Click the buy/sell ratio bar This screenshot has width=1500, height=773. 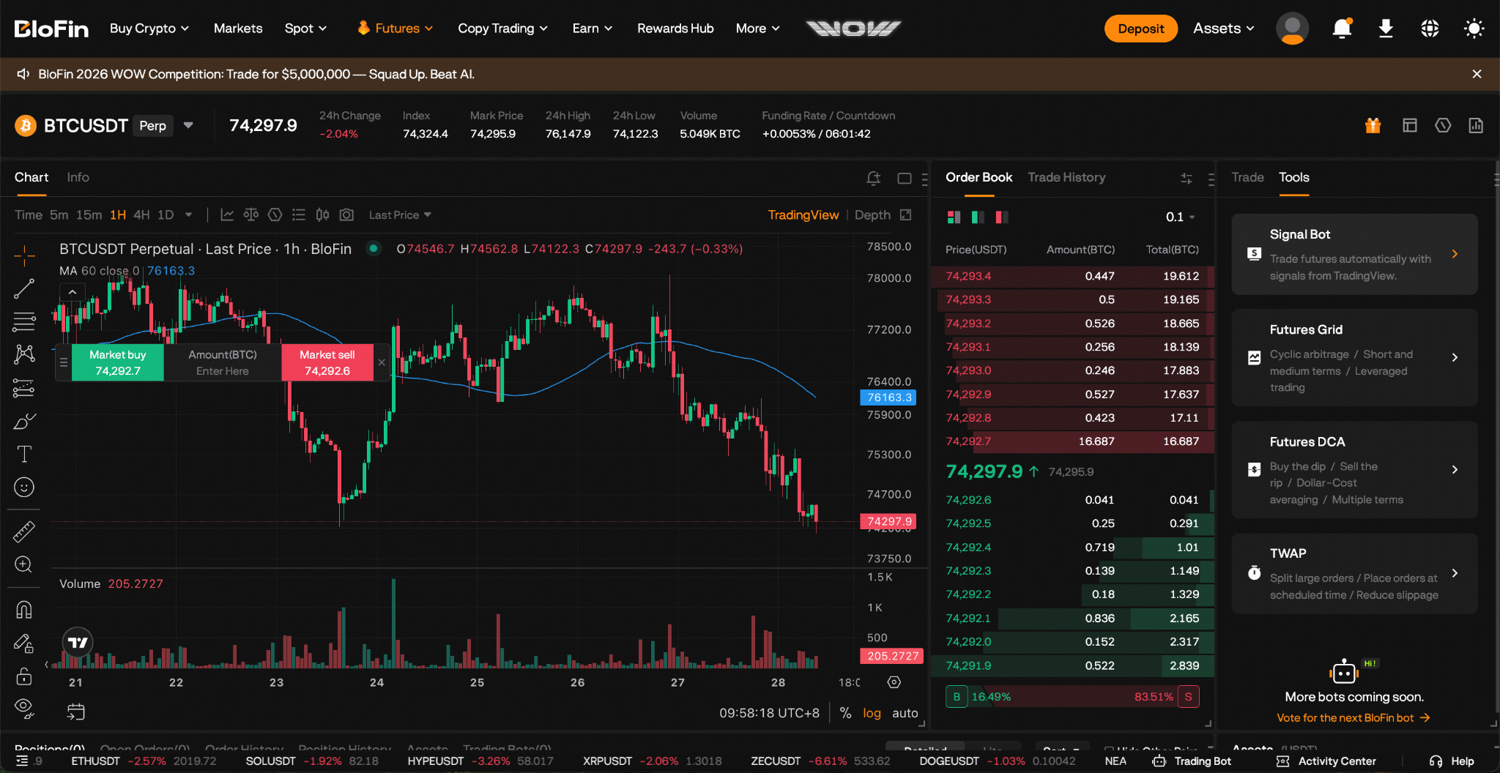coord(1072,697)
